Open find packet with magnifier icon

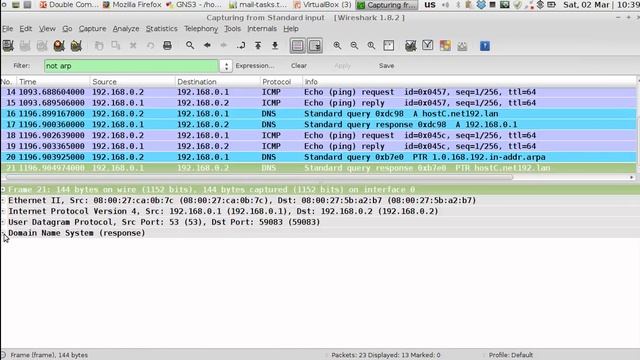click(x=190, y=46)
